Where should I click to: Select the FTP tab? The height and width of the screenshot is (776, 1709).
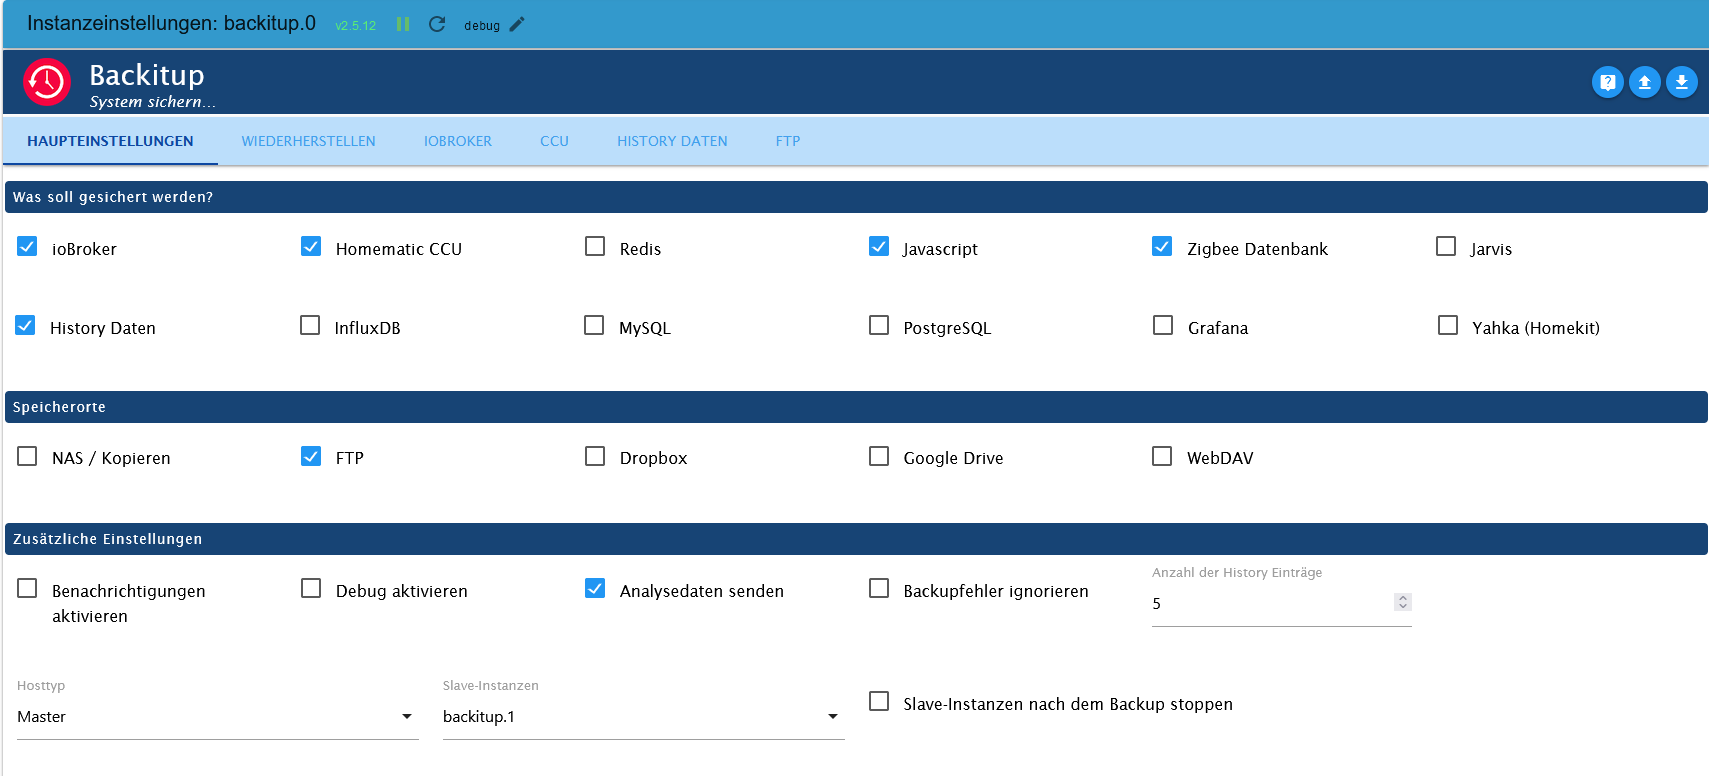(x=788, y=141)
